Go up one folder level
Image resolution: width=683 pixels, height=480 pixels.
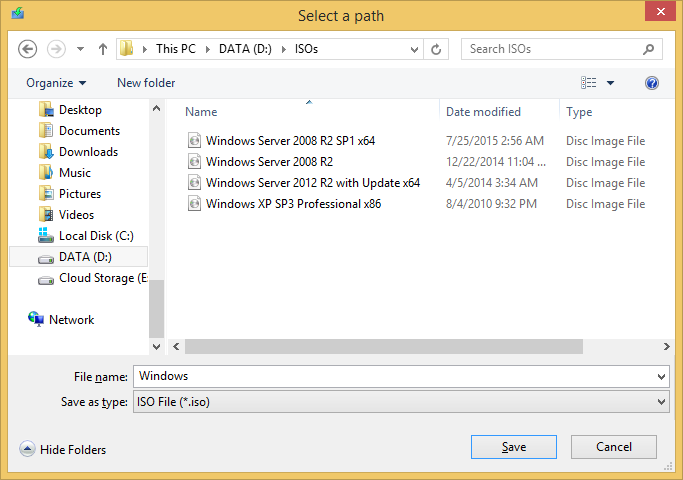[x=103, y=49]
